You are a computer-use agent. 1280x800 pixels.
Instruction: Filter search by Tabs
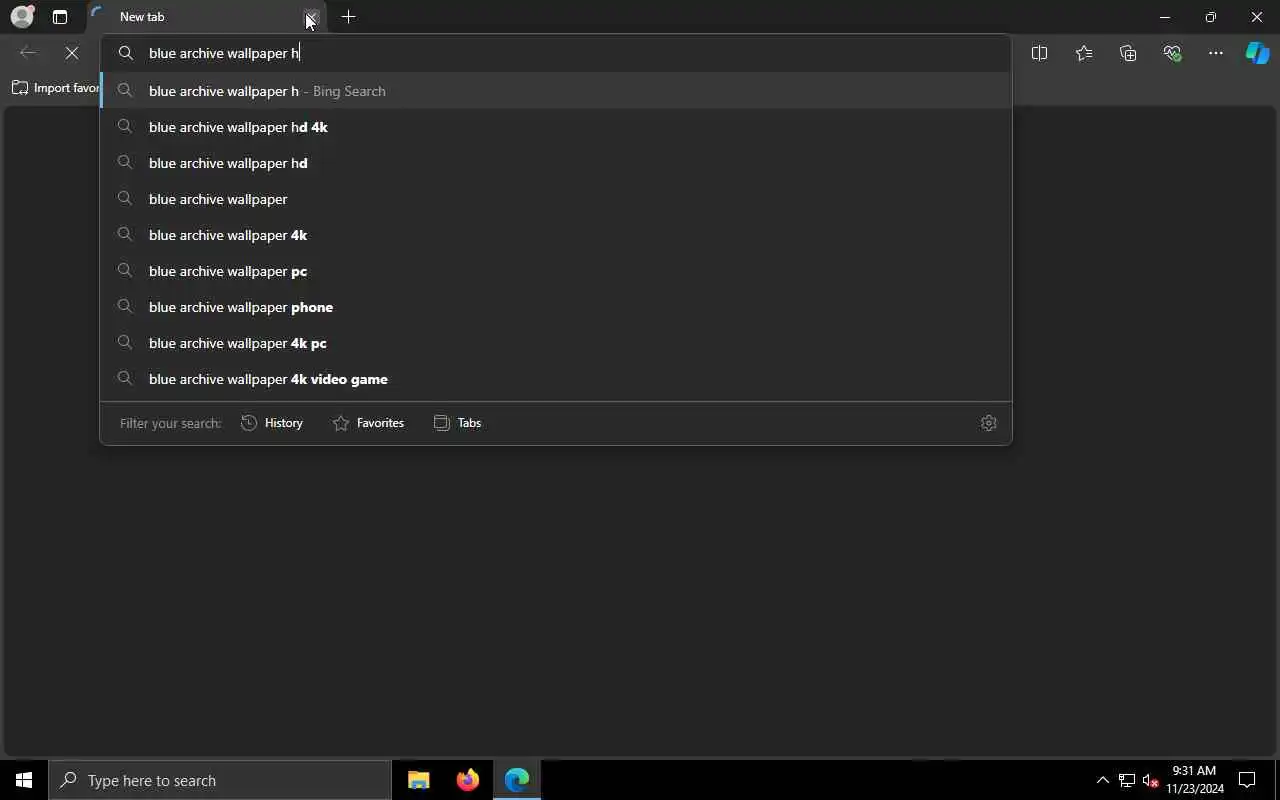tap(457, 423)
